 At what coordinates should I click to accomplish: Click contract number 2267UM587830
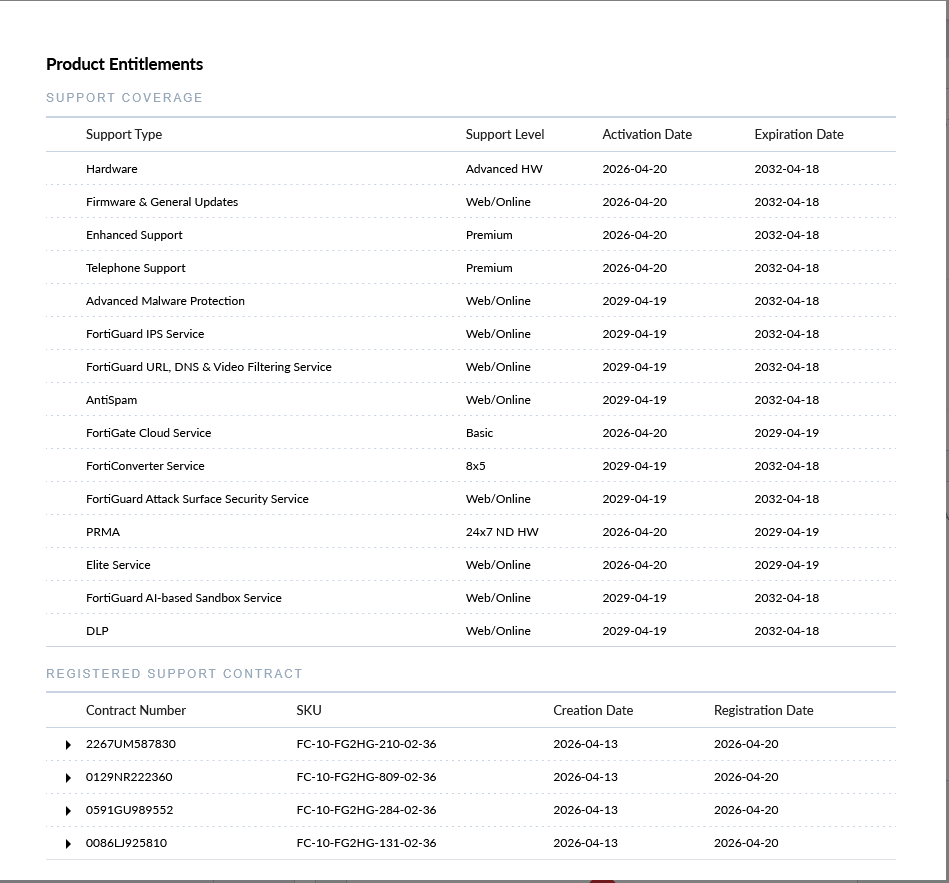click(131, 744)
